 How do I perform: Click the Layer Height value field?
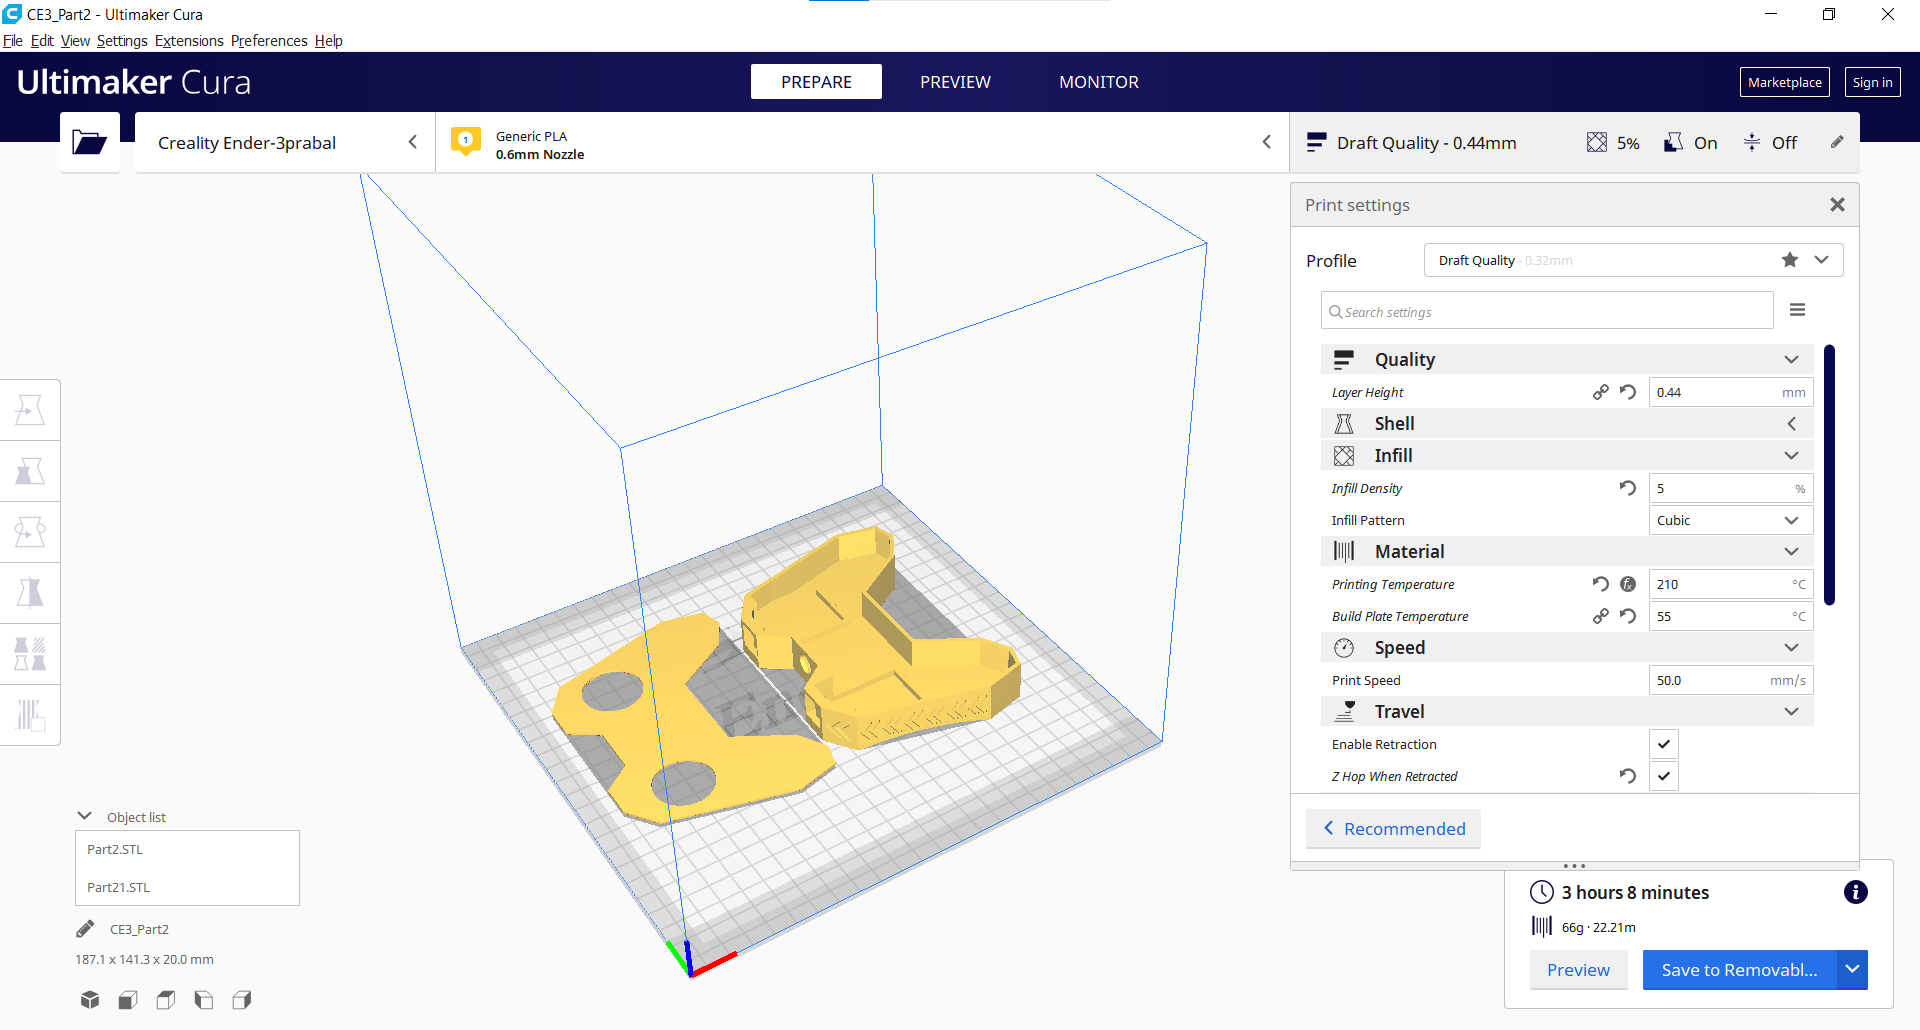(x=1730, y=392)
